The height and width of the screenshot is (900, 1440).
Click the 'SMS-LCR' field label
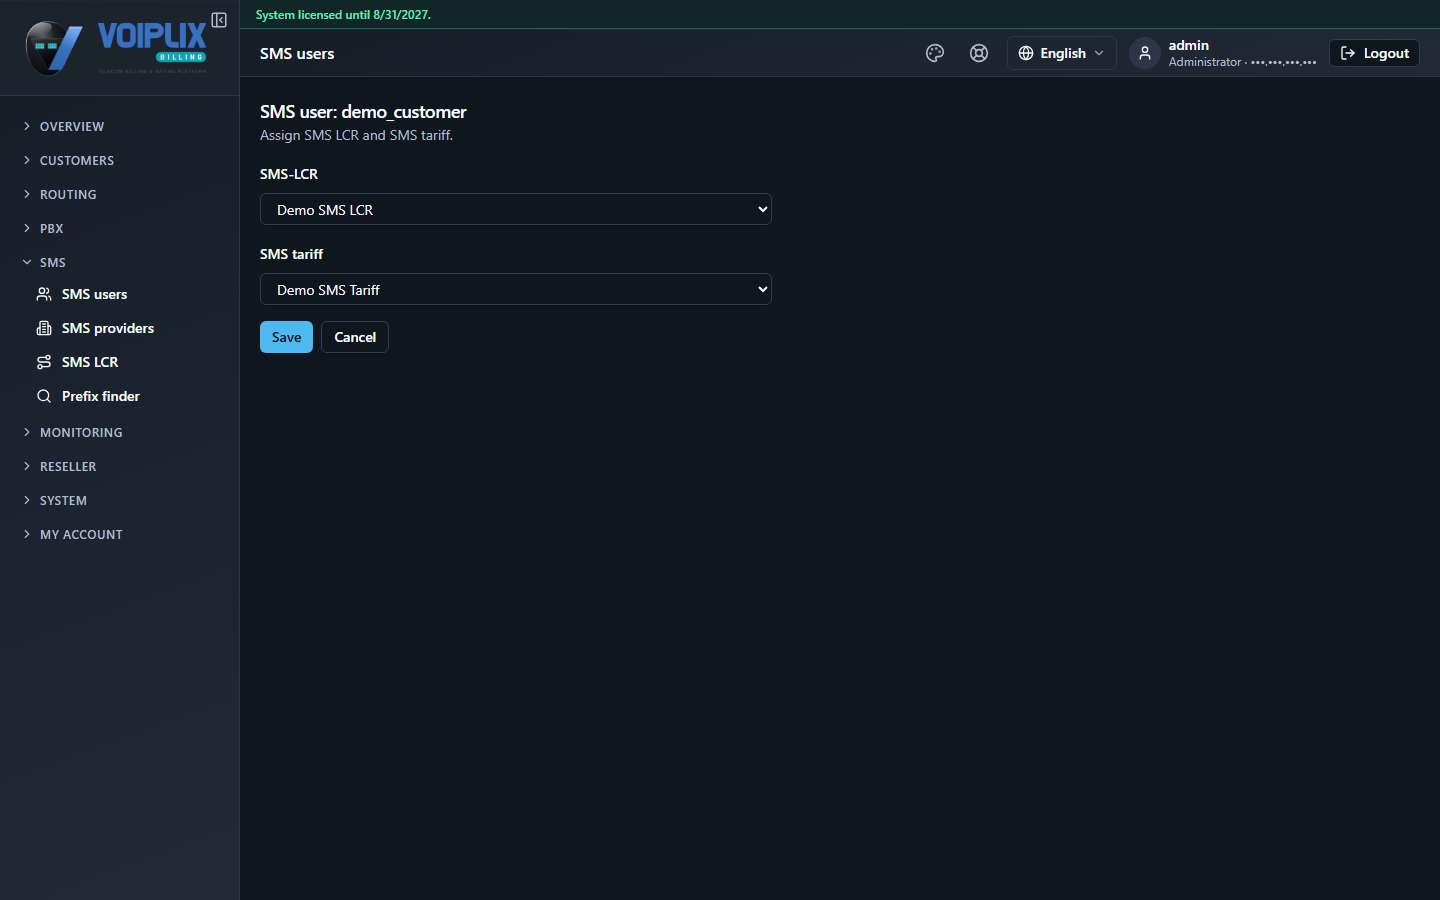[x=289, y=174]
